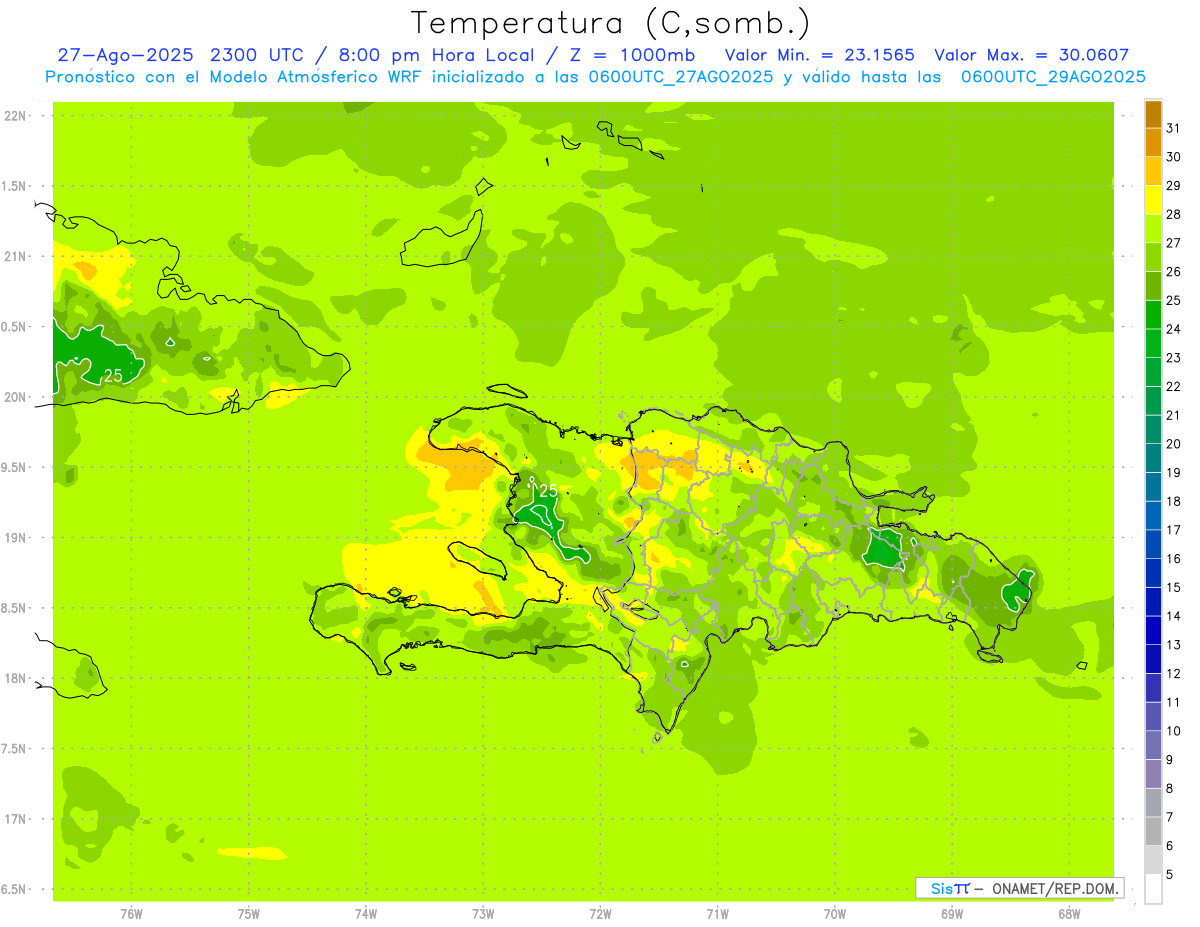Click the '72W' longitude label
1200x927 pixels.
[x=600, y=913]
